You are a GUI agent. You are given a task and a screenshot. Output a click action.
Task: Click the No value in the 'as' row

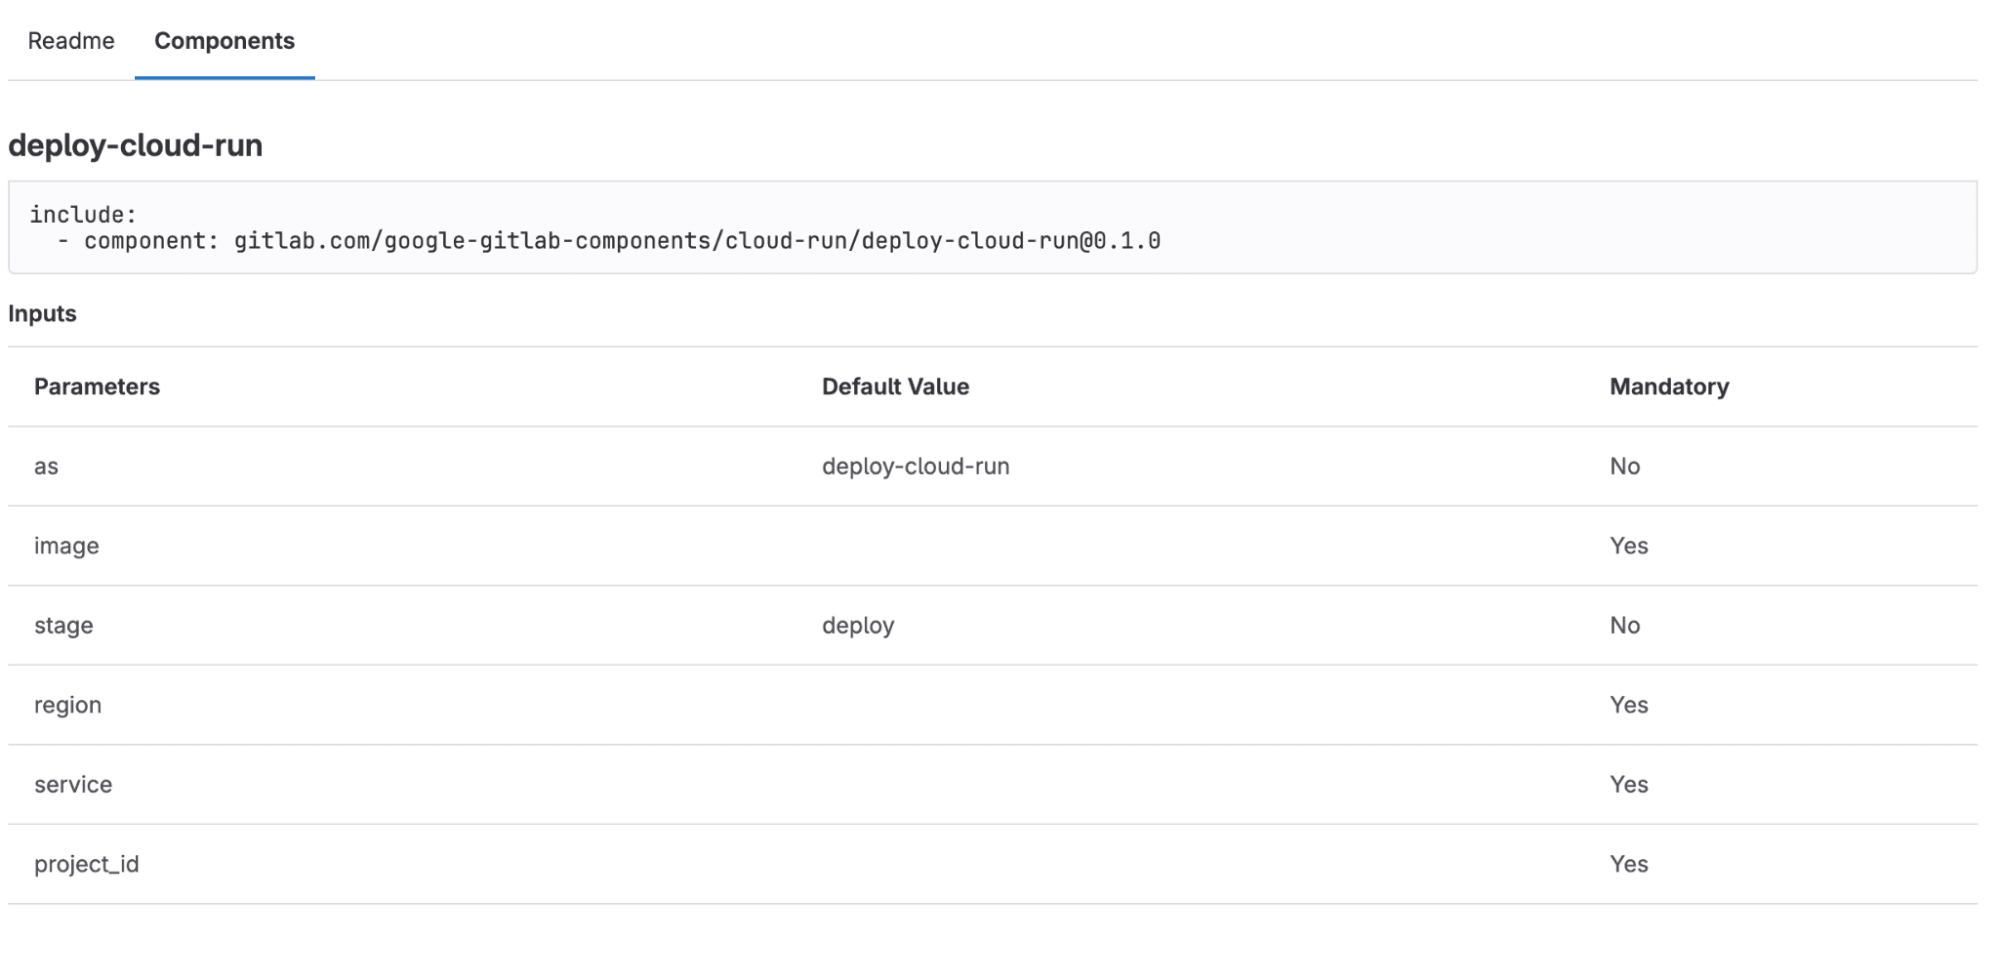[1625, 467]
